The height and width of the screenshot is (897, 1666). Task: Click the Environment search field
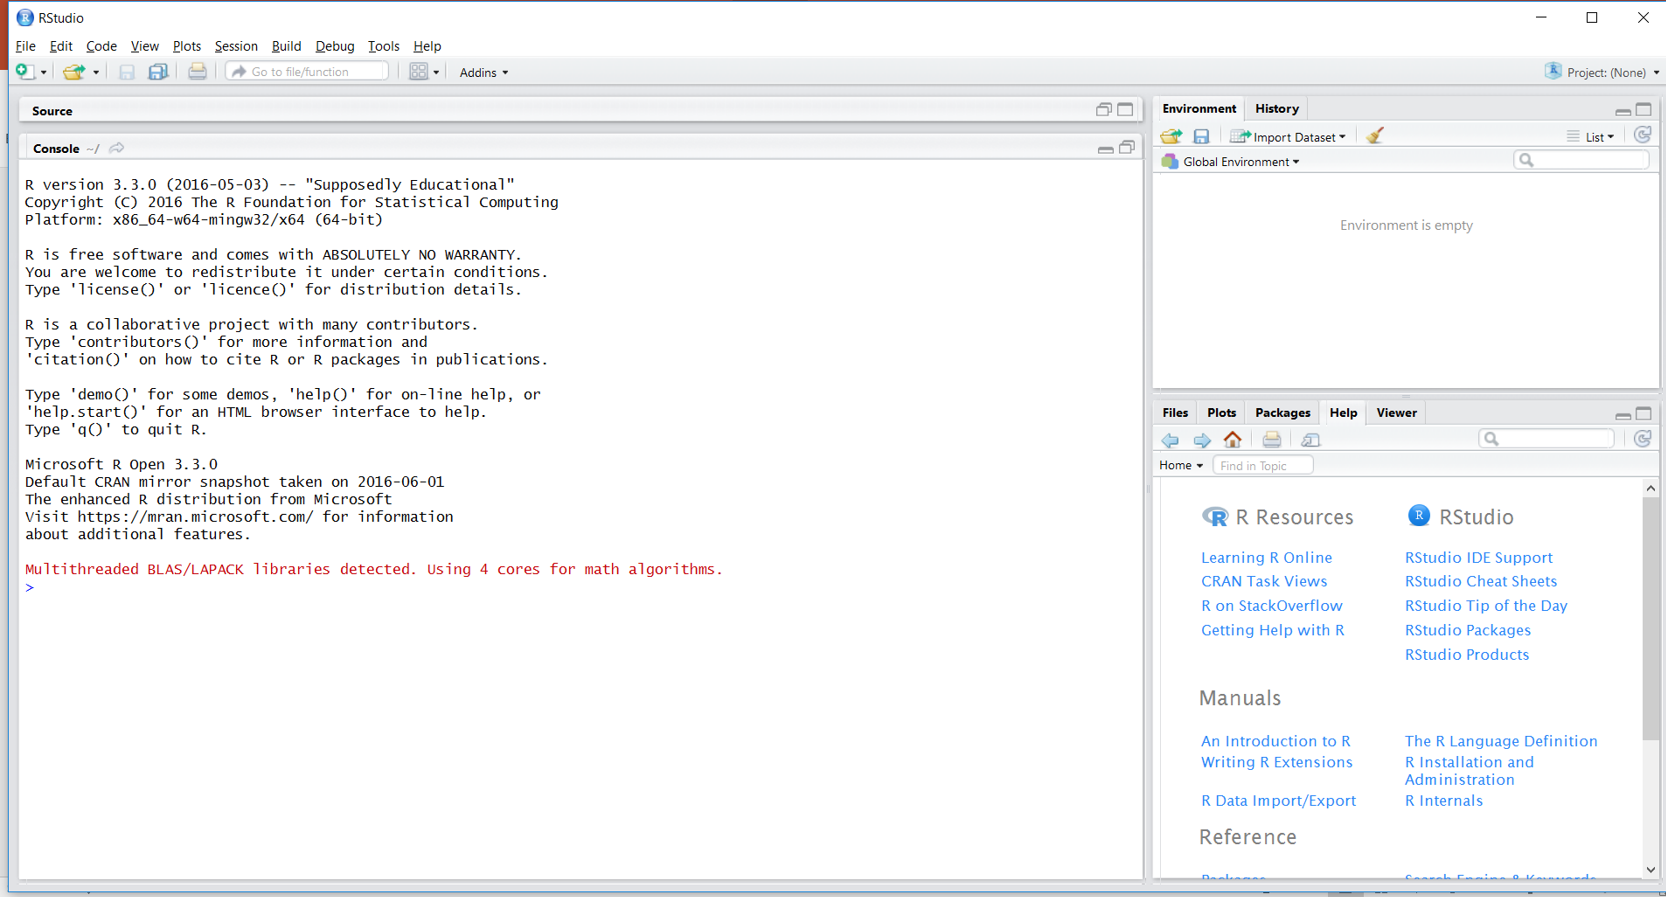1582,160
